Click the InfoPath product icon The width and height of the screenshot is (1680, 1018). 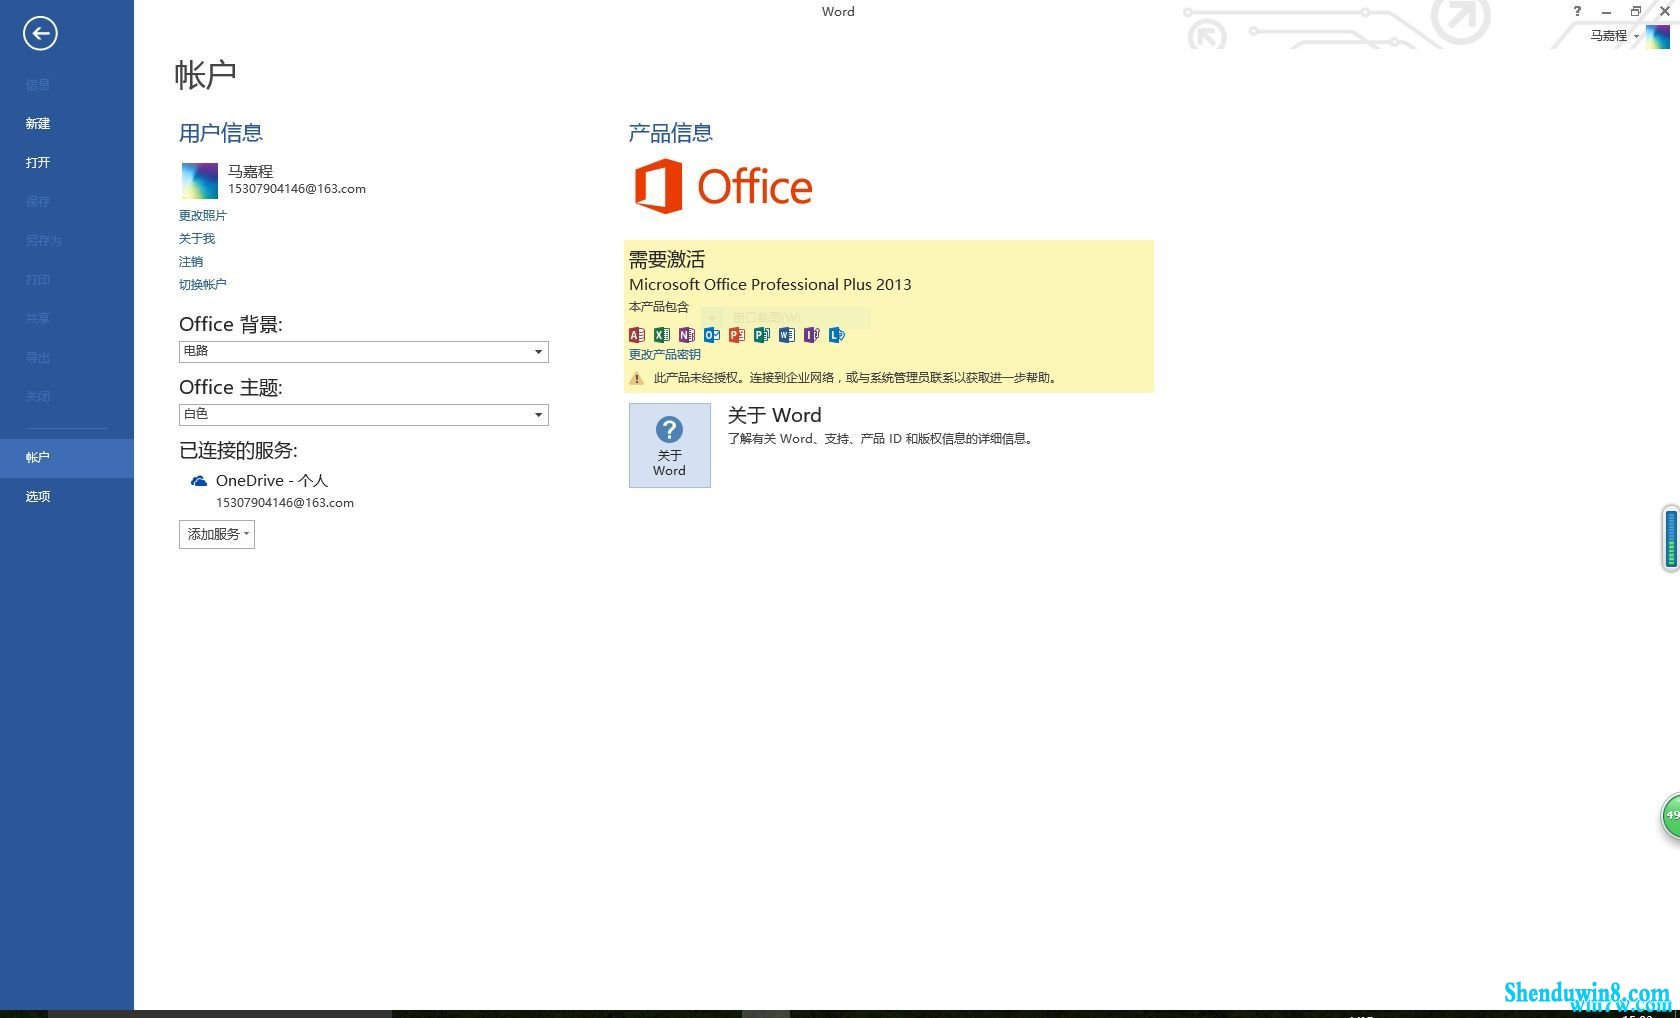pyautogui.click(x=812, y=335)
